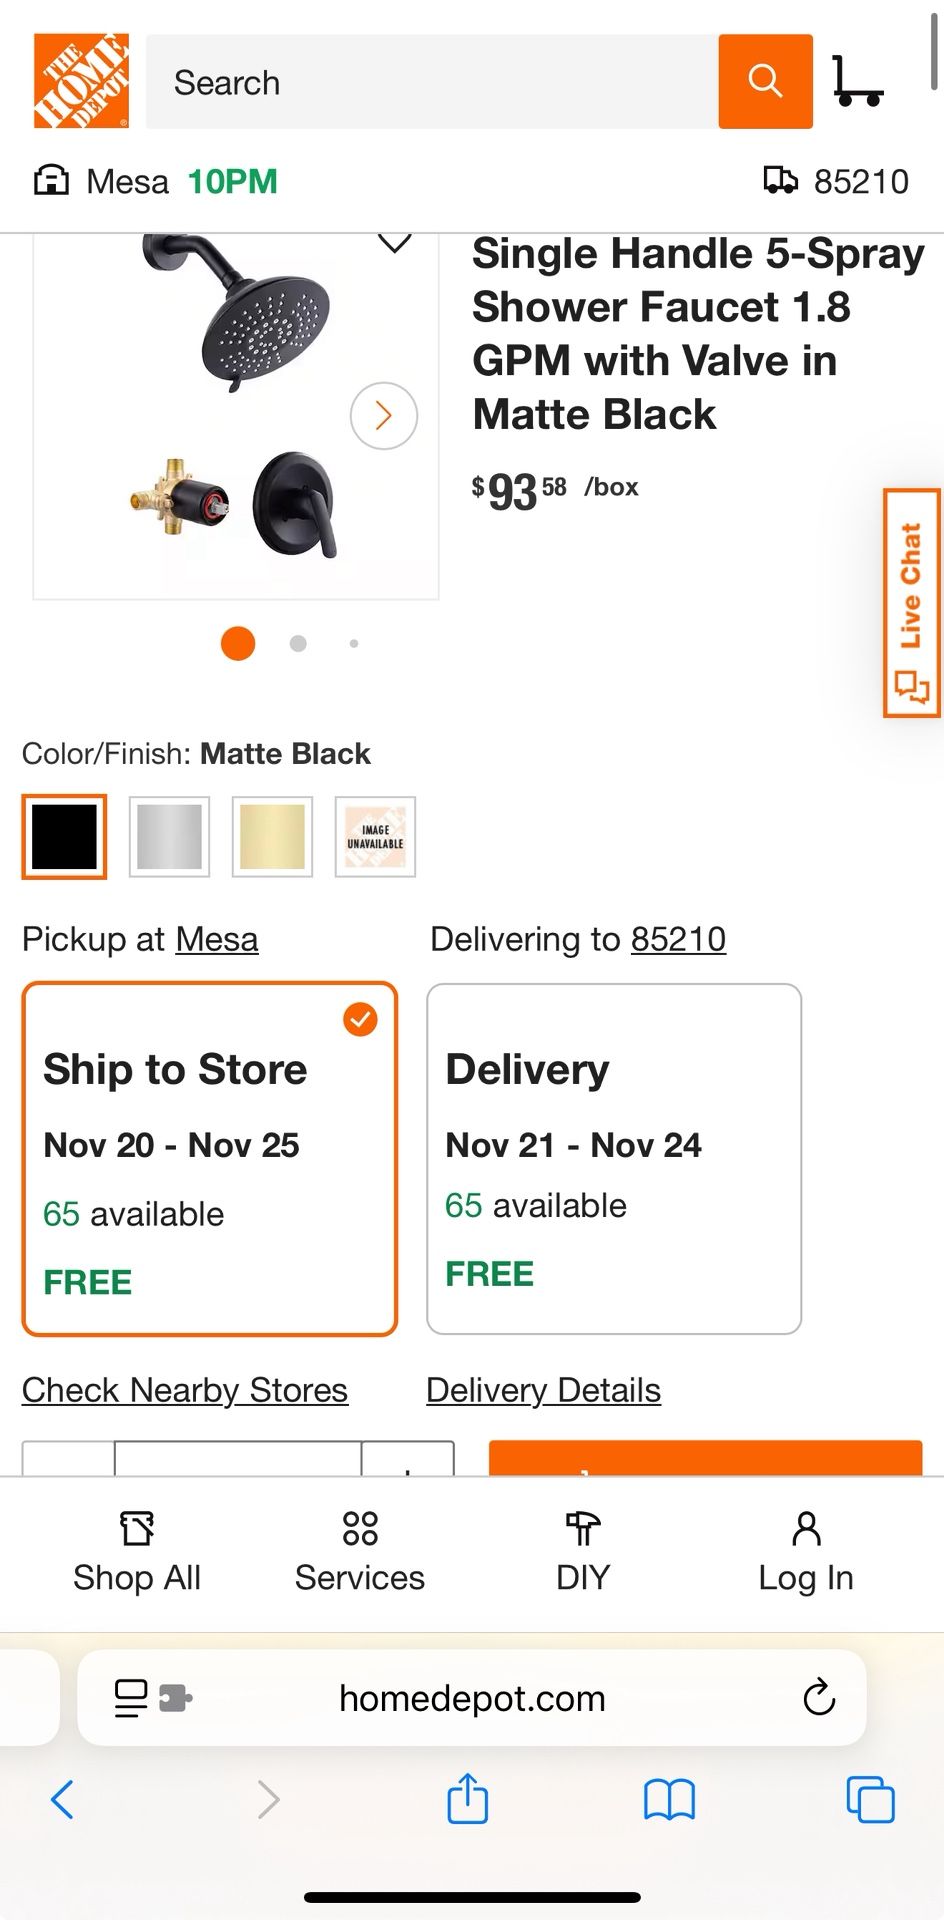Click the delivery truck icon next to 85210

(783, 181)
